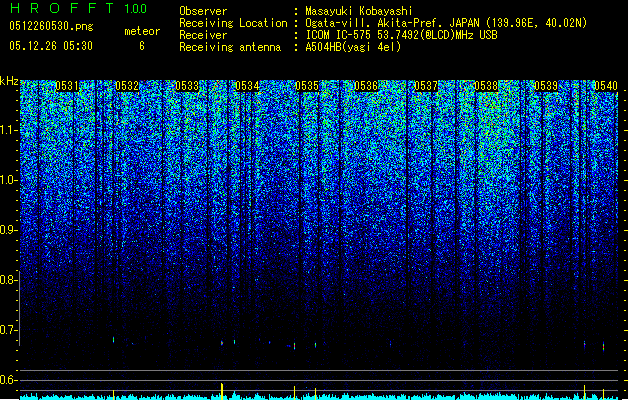Click the 0534 time marker
Image resolution: width=629 pixels, height=400 pixels.
click(x=247, y=86)
